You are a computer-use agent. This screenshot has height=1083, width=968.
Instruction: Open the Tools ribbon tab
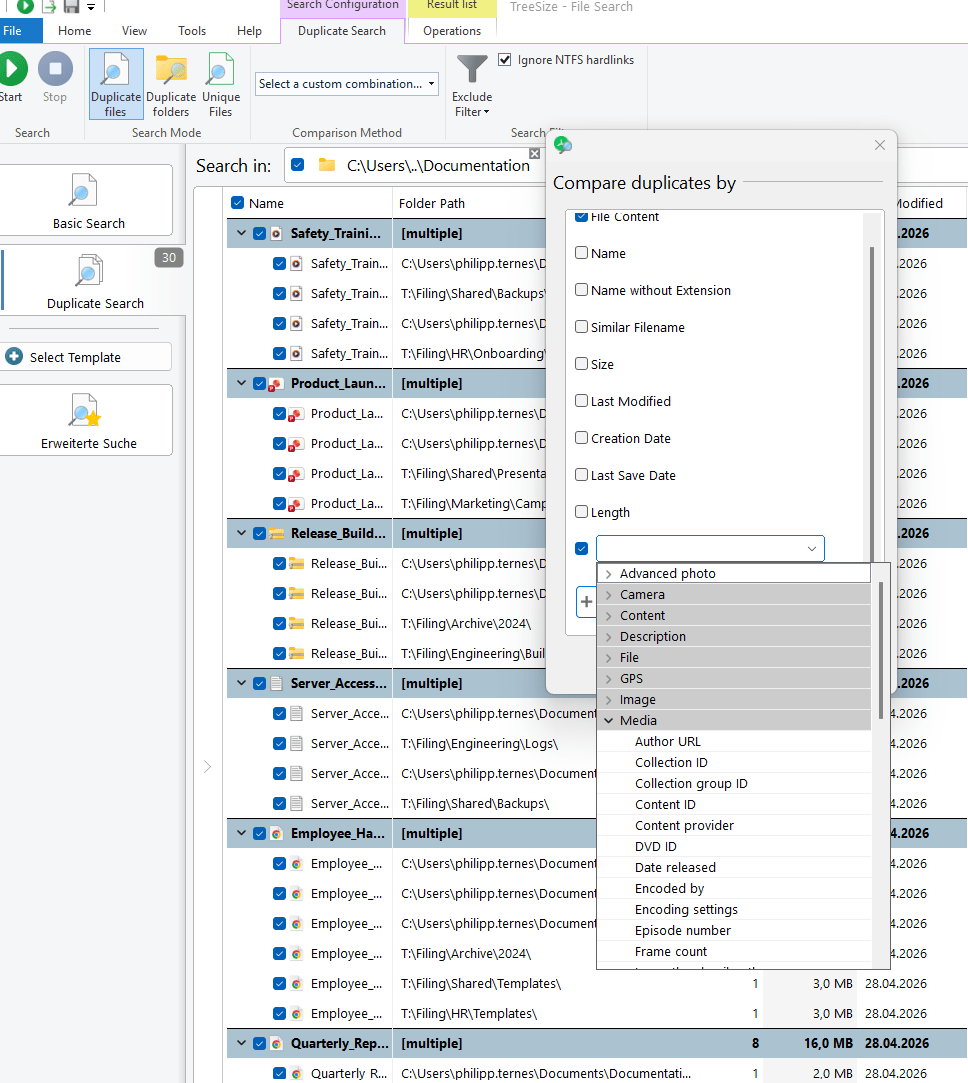[192, 31]
